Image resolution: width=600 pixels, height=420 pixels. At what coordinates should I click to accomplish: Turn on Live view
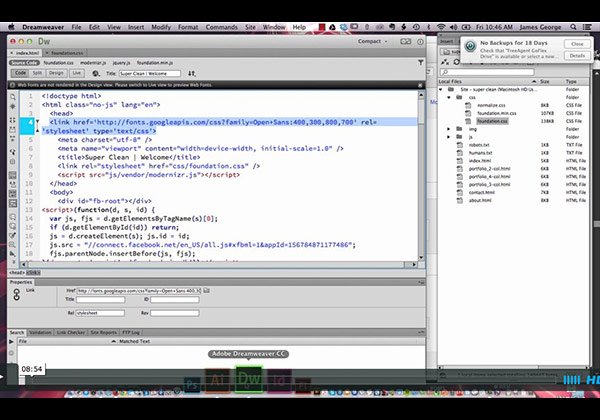[77, 73]
